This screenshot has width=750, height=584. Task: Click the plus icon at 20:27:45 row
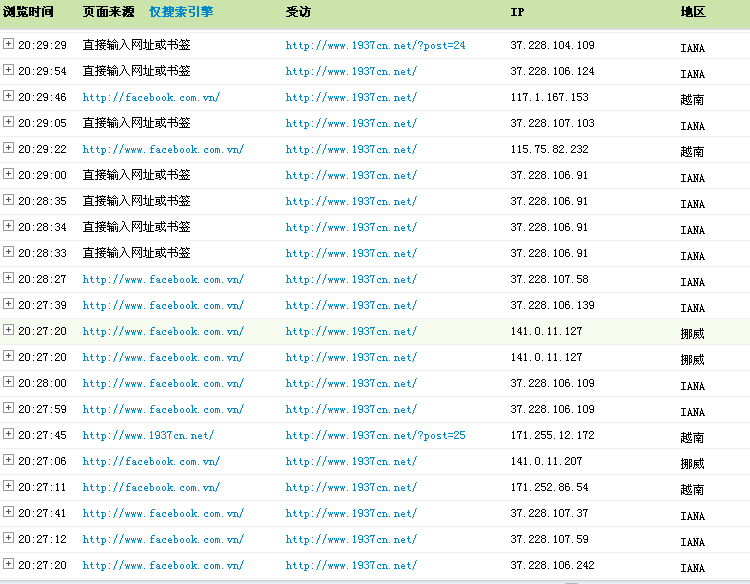(9, 434)
